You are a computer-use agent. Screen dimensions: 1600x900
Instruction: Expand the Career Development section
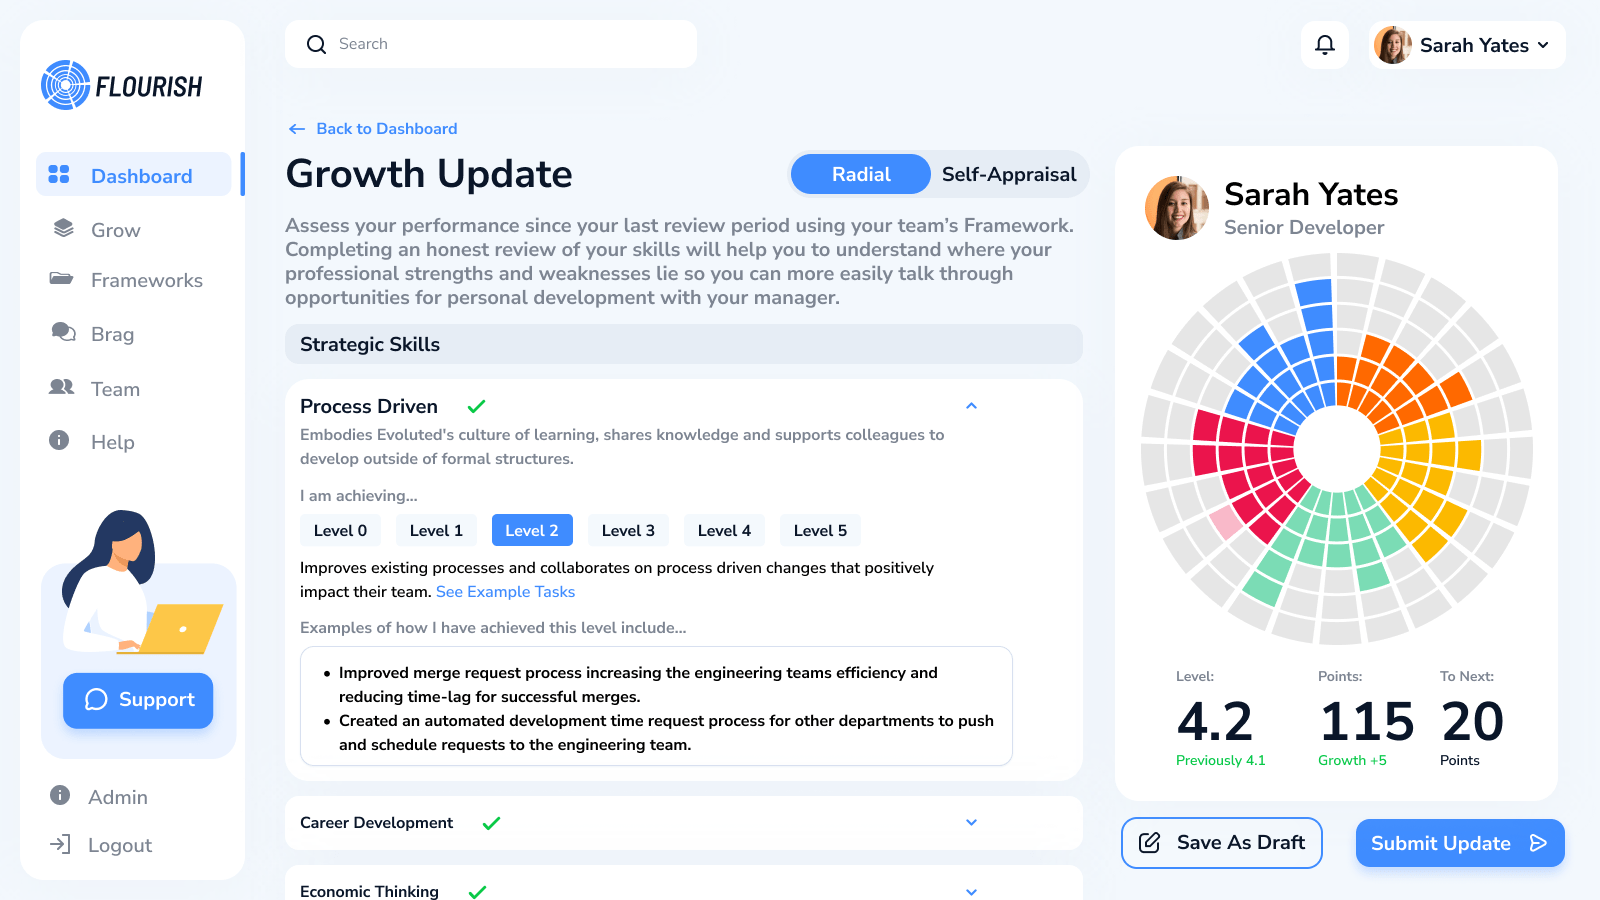pyautogui.click(x=971, y=823)
